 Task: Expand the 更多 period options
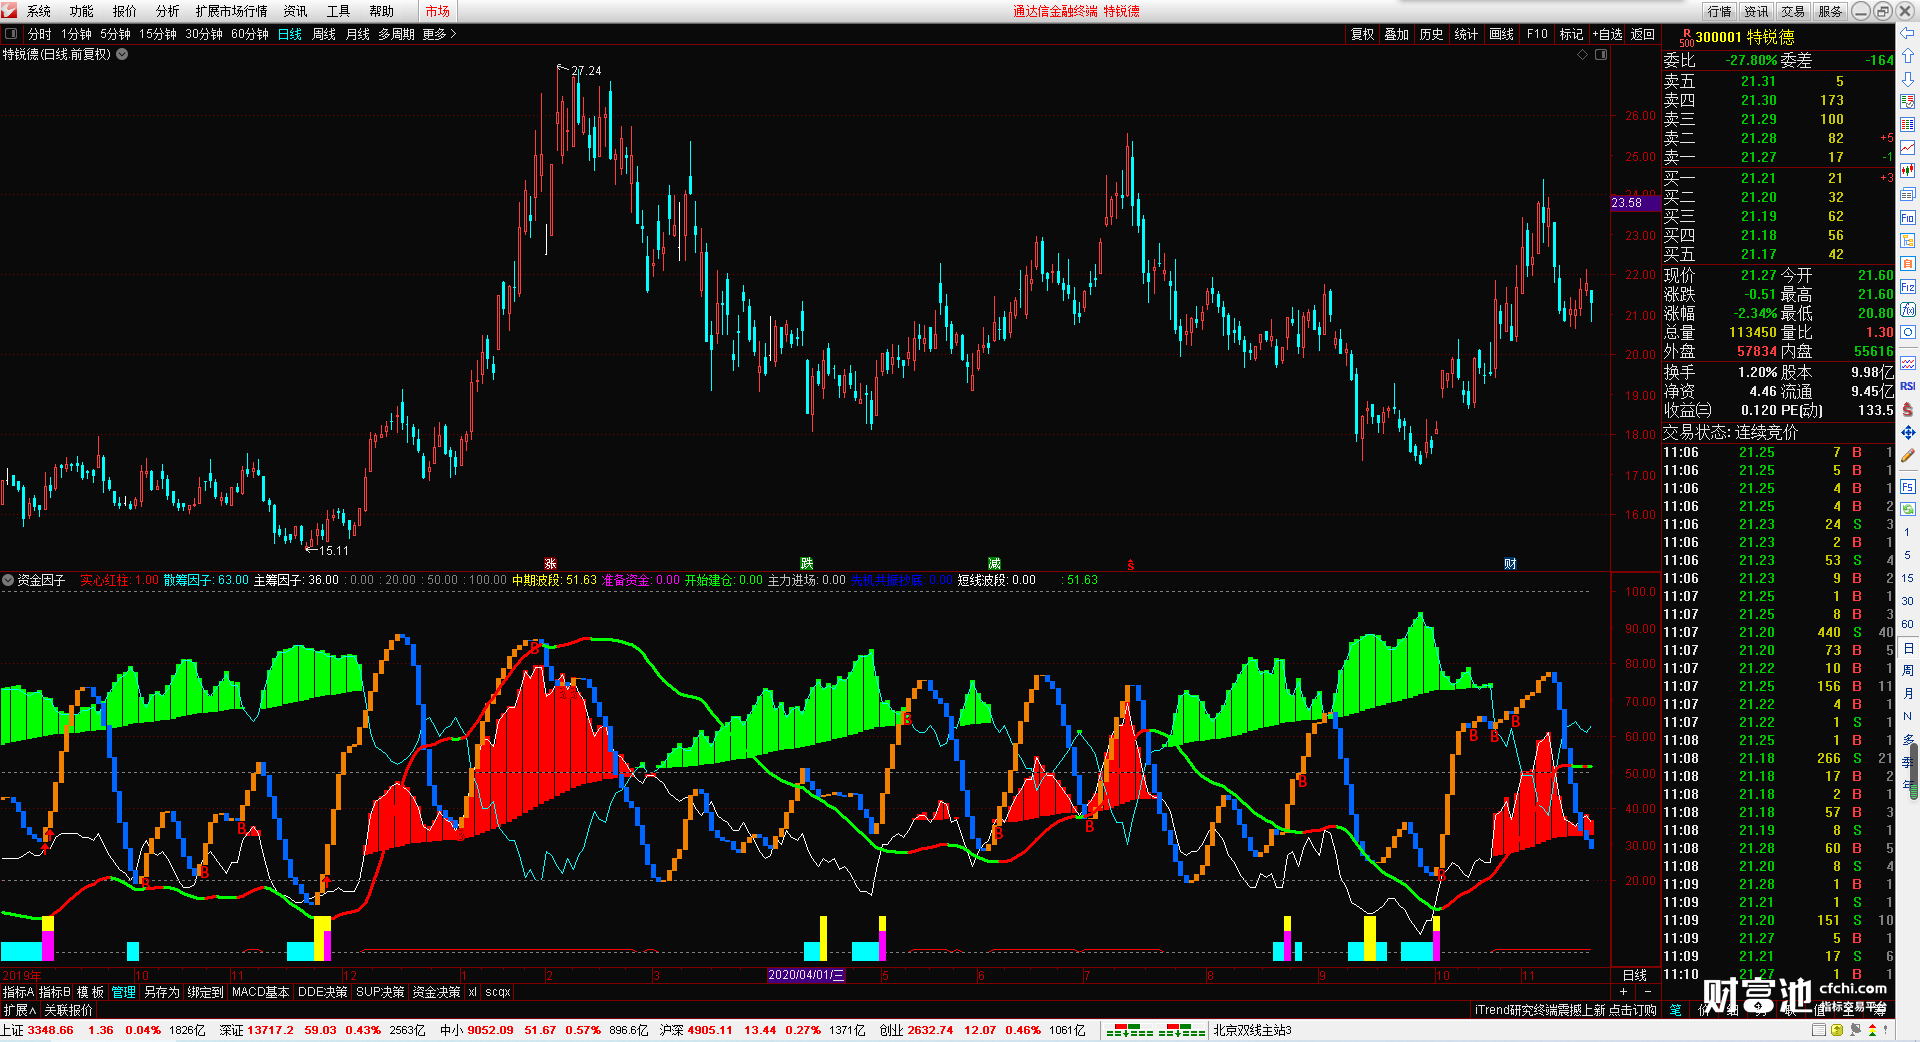point(439,34)
